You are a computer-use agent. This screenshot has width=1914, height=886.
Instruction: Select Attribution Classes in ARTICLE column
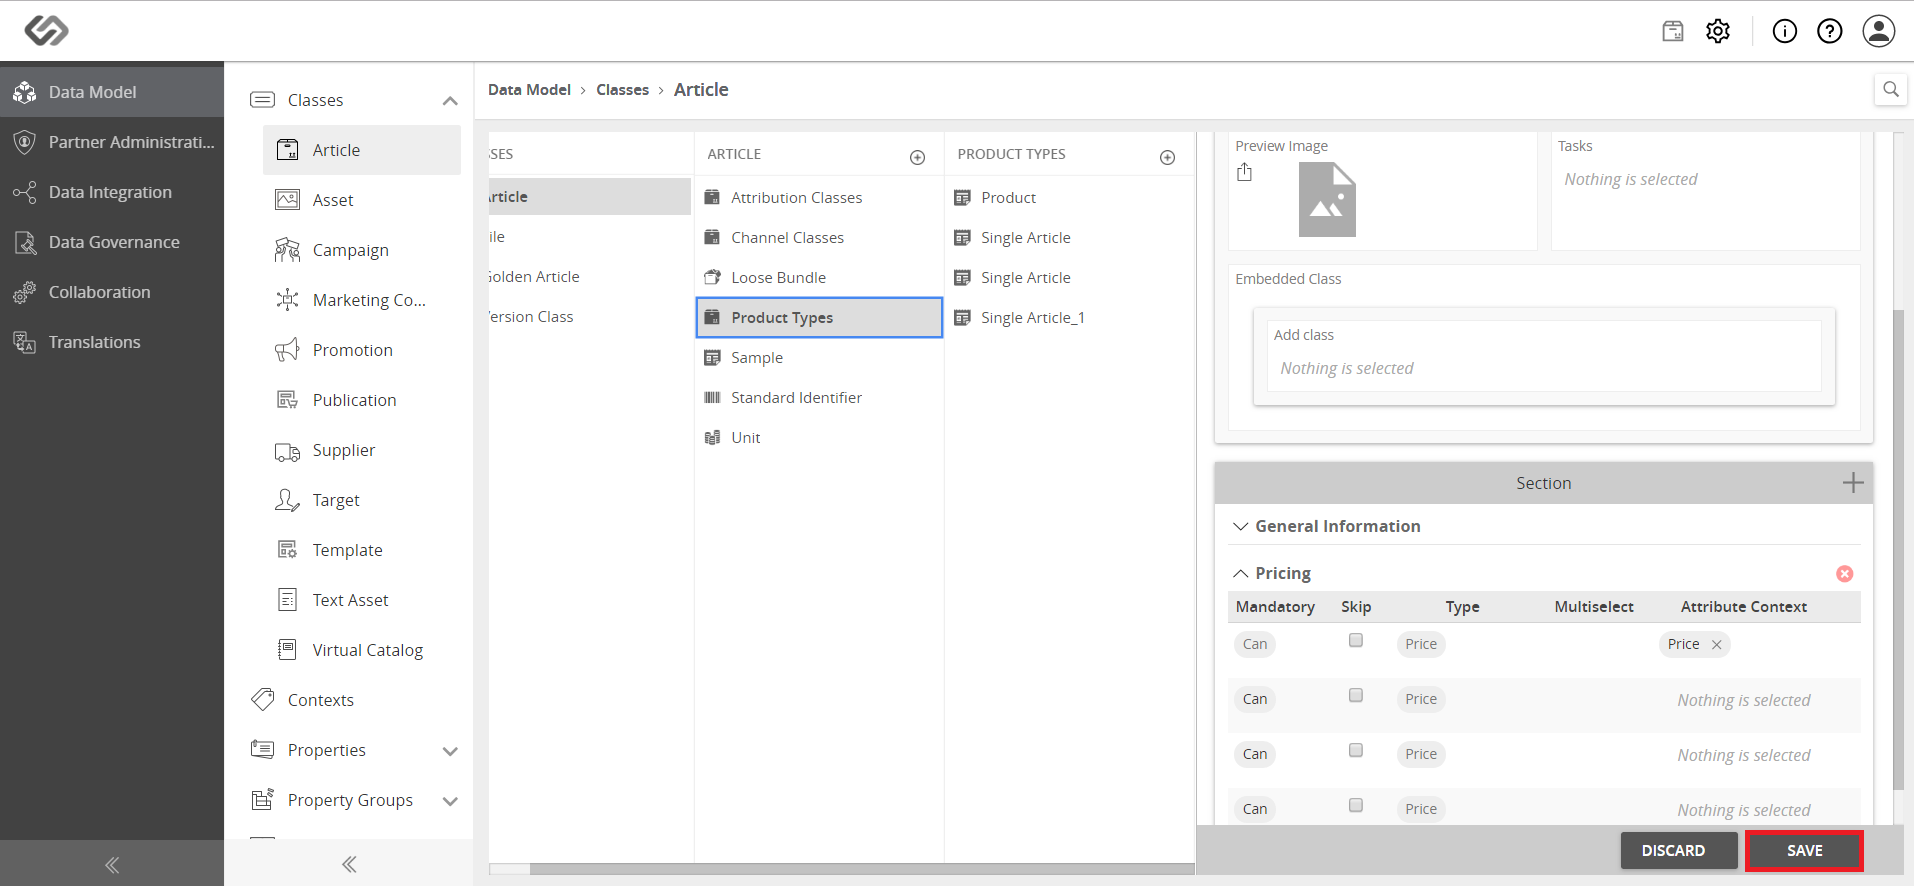pos(819,198)
